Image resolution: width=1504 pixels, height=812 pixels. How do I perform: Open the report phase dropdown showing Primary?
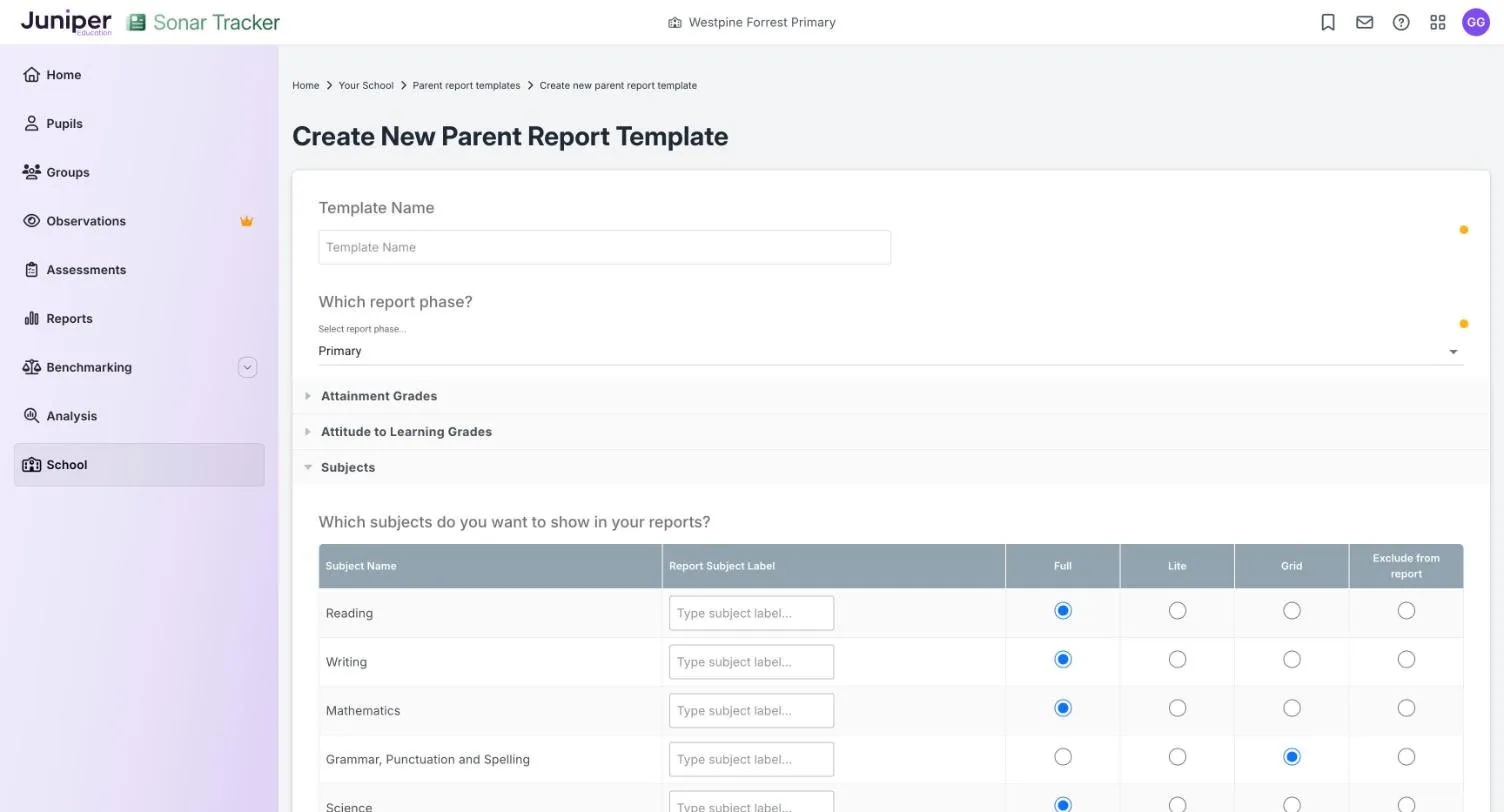click(890, 351)
